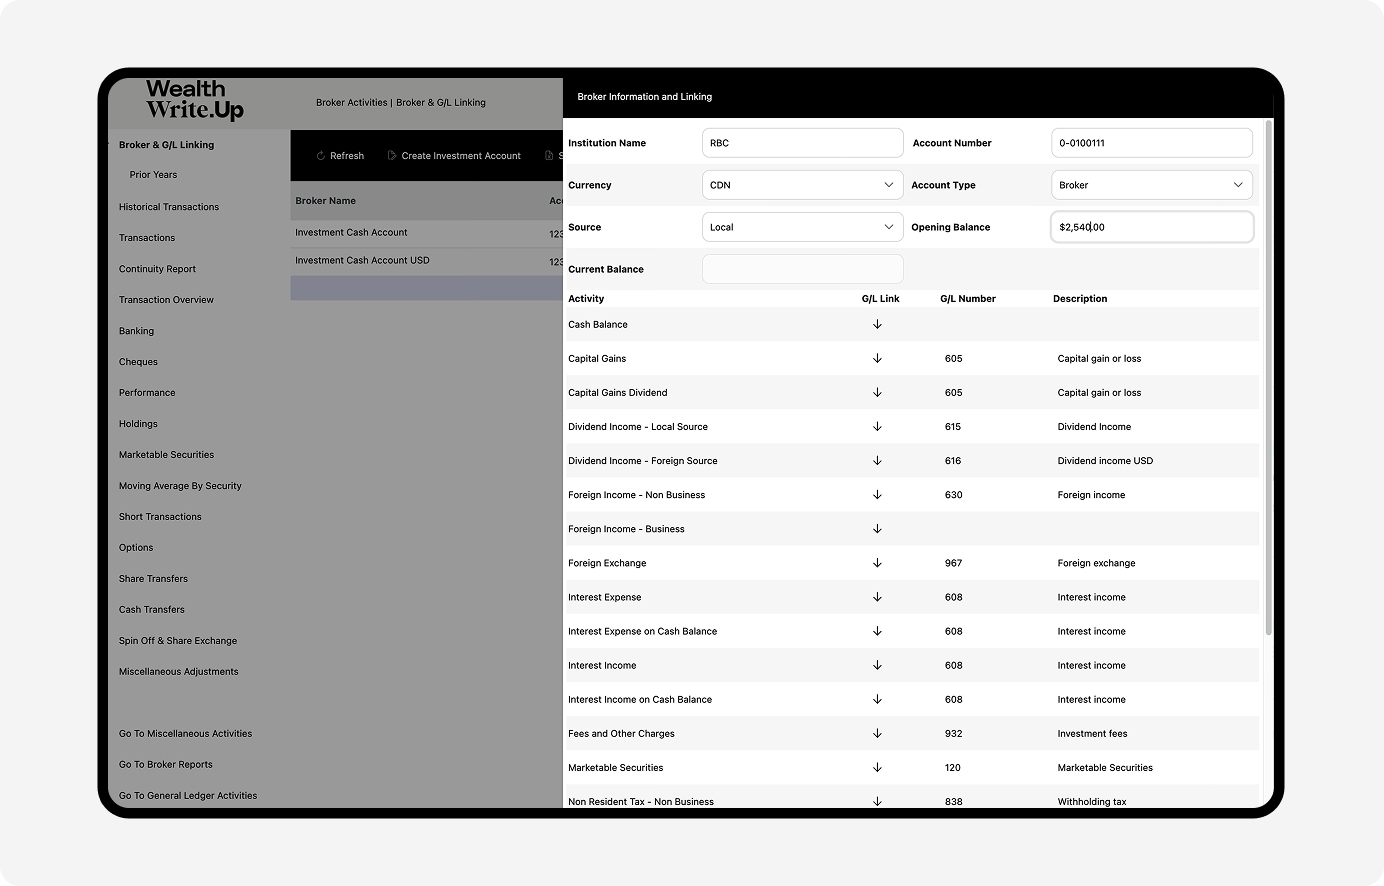This screenshot has width=1384, height=886.
Task: Click the G/L Link arrow for Foreign Exchange
Action: [x=877, y=563]
